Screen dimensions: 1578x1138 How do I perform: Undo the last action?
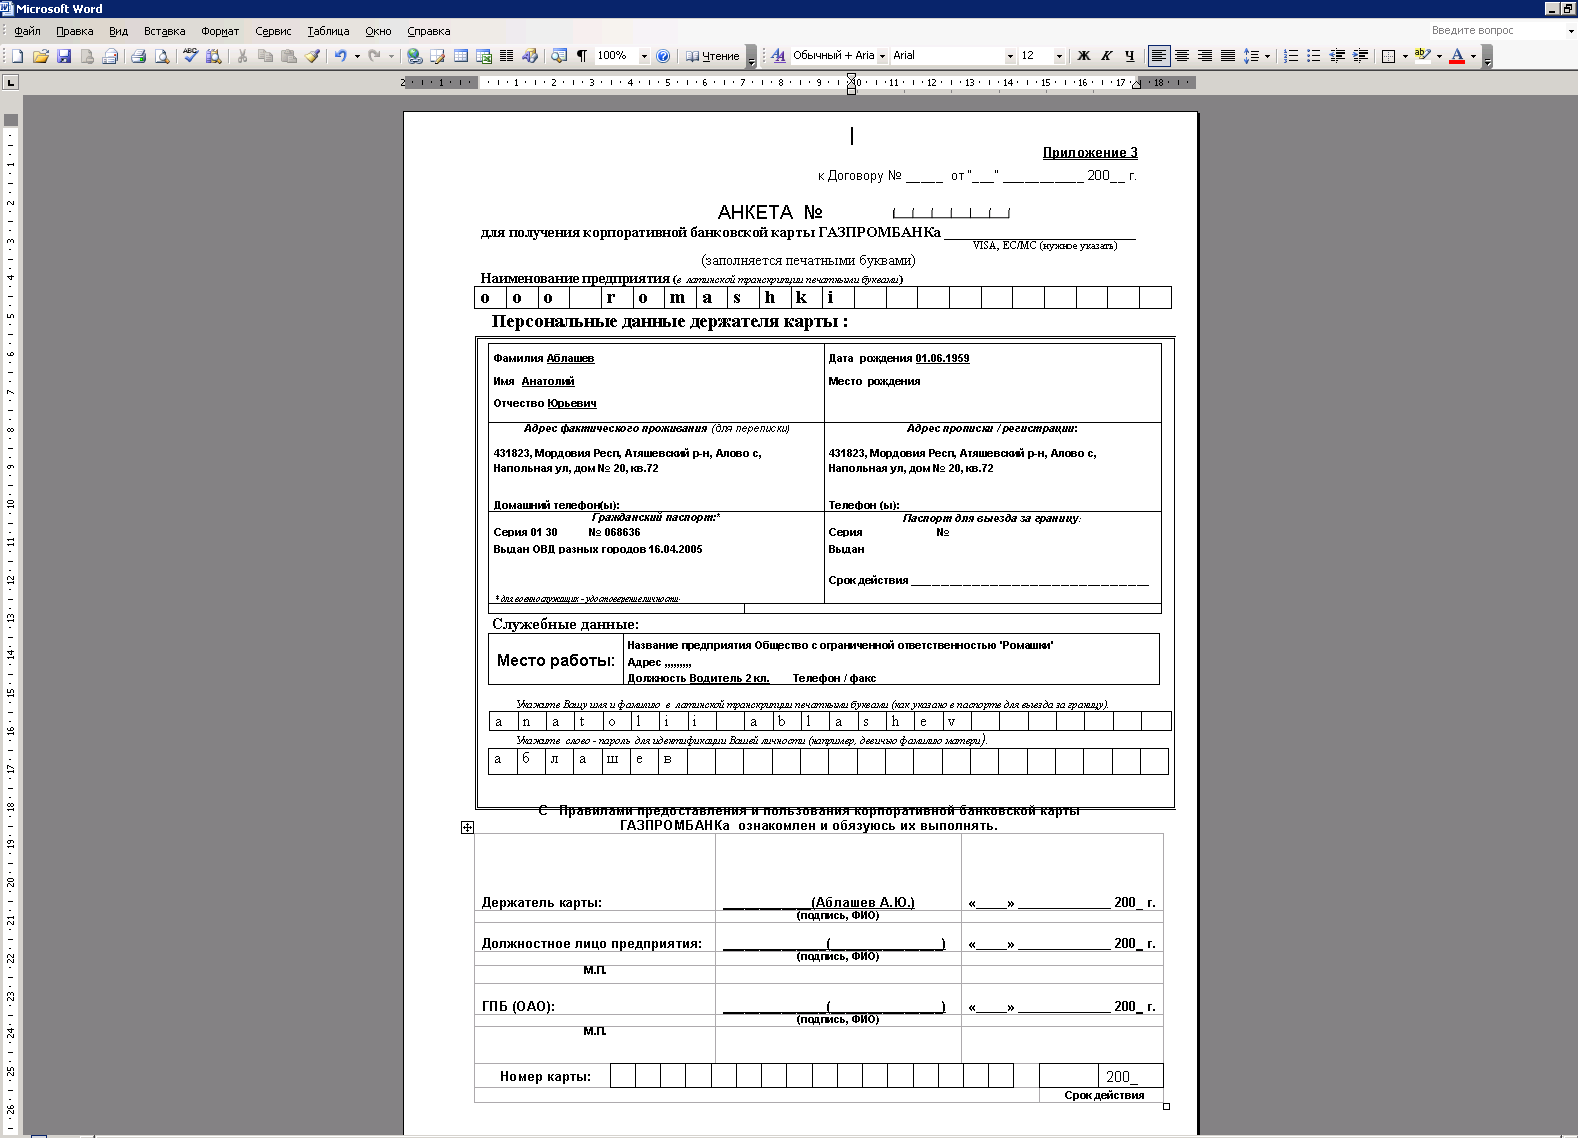point(341,56)
